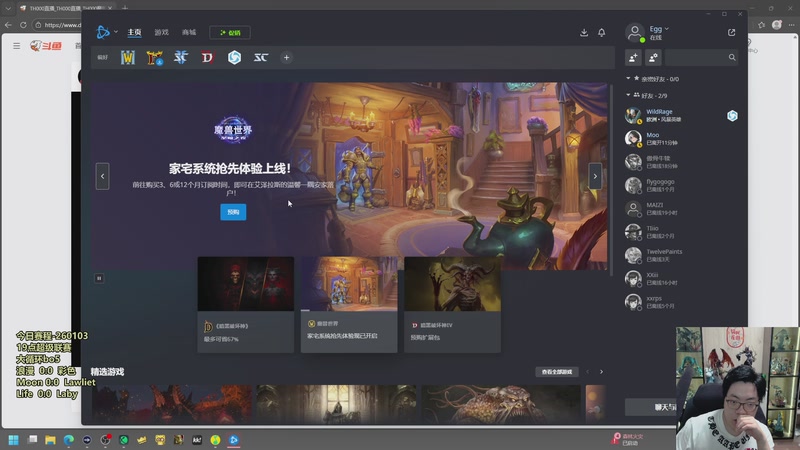
Task: Select the Heroes of the Storm favorite icon
Action: click(x=234, y=58)
